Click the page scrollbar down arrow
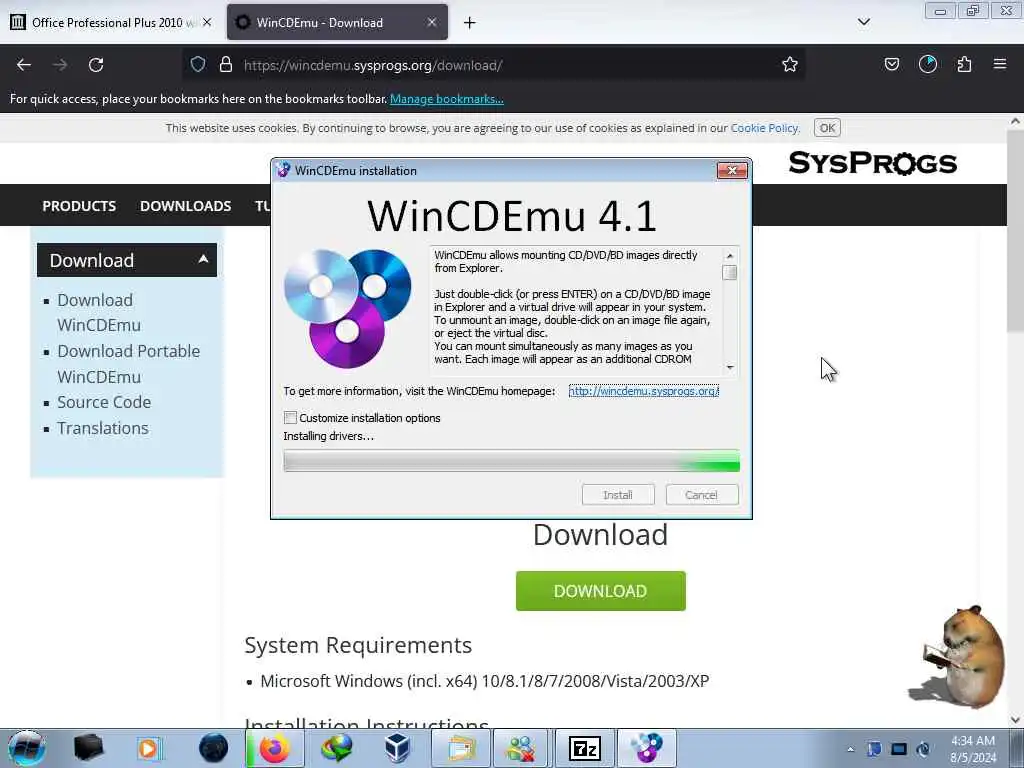 (1016, 719)
